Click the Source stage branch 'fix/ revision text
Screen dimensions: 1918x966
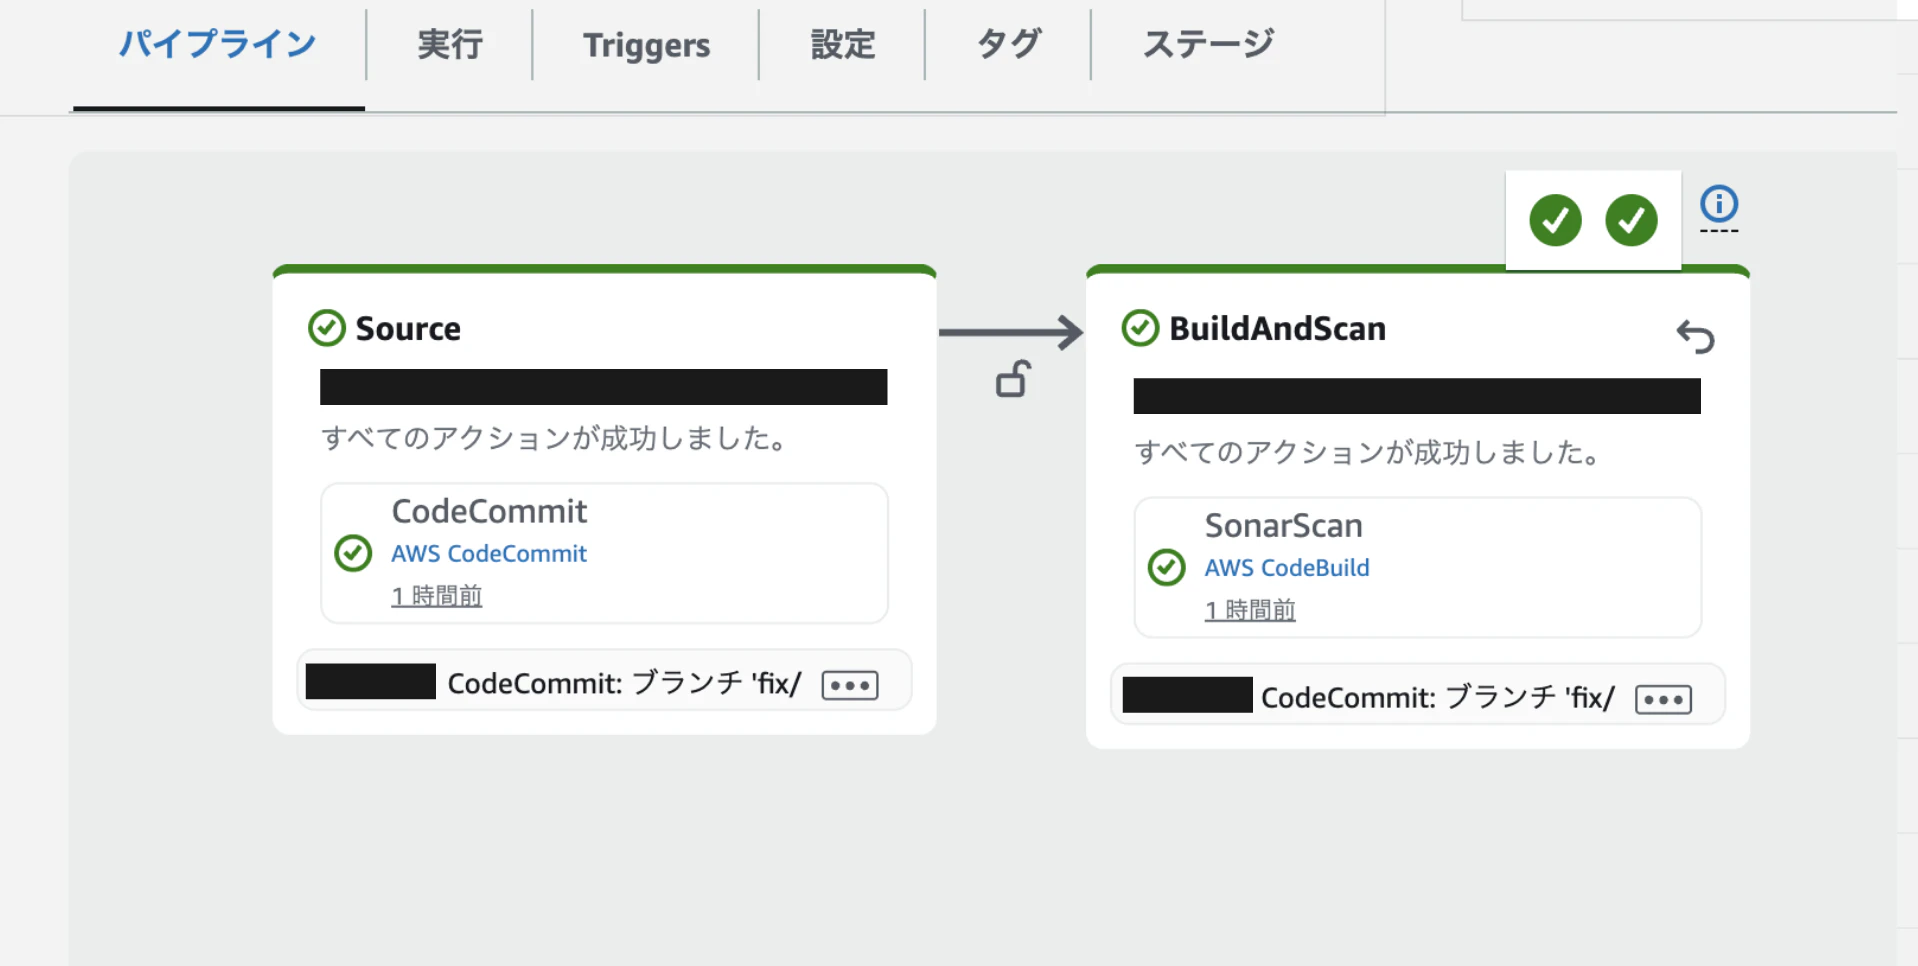625,683
